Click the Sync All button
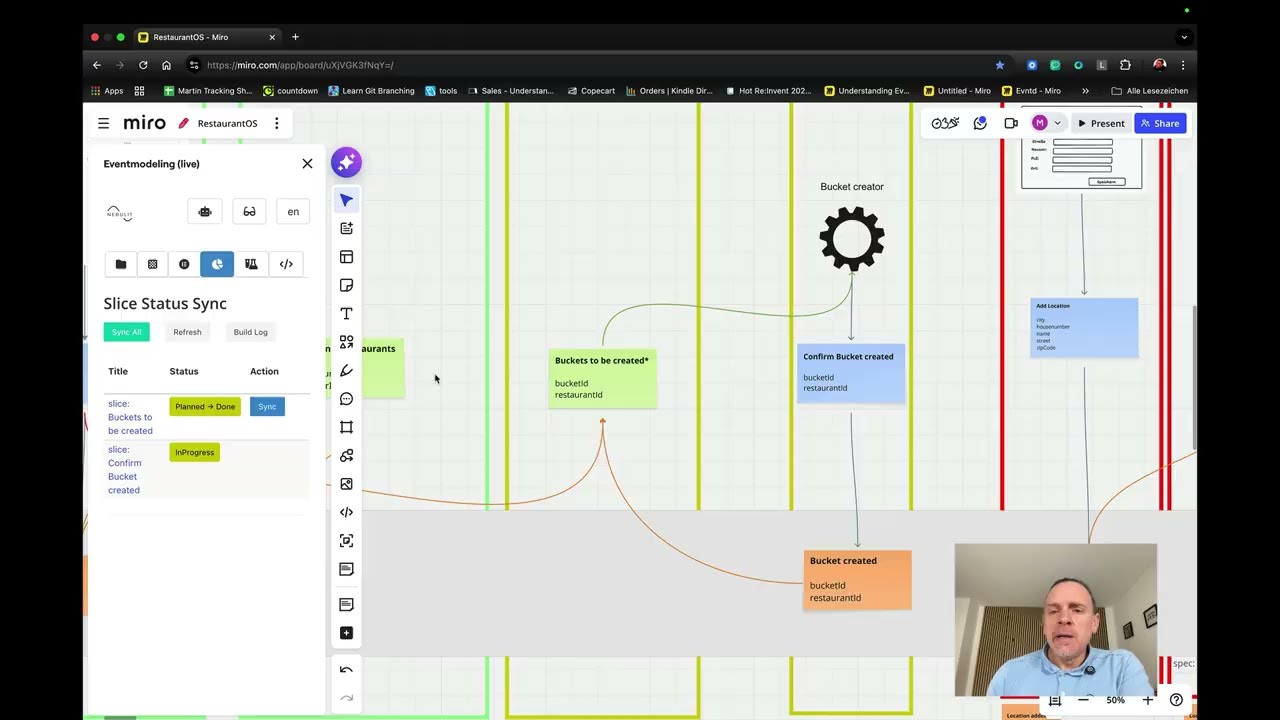This screenshot has width=1280, height=720. coord(127,332)
